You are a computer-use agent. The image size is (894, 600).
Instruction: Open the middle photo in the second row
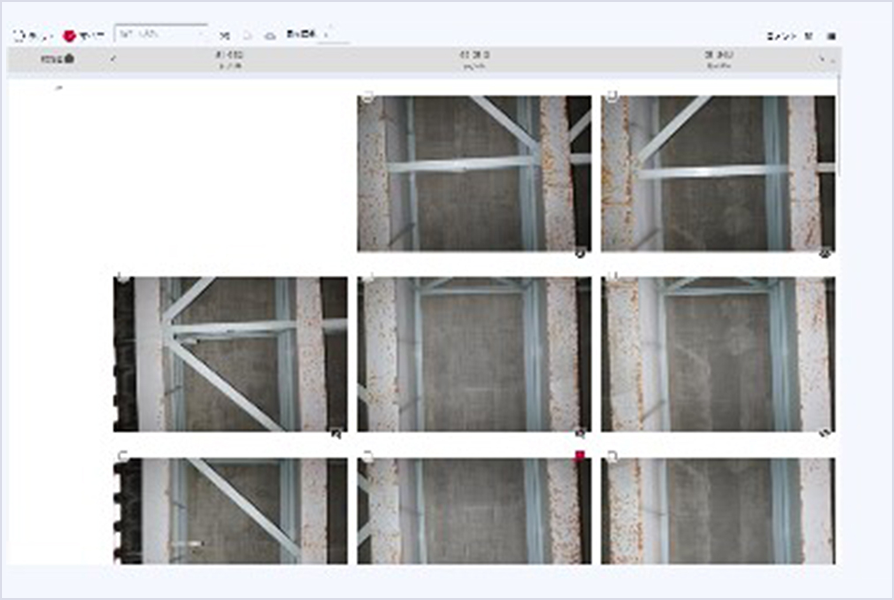474,354
